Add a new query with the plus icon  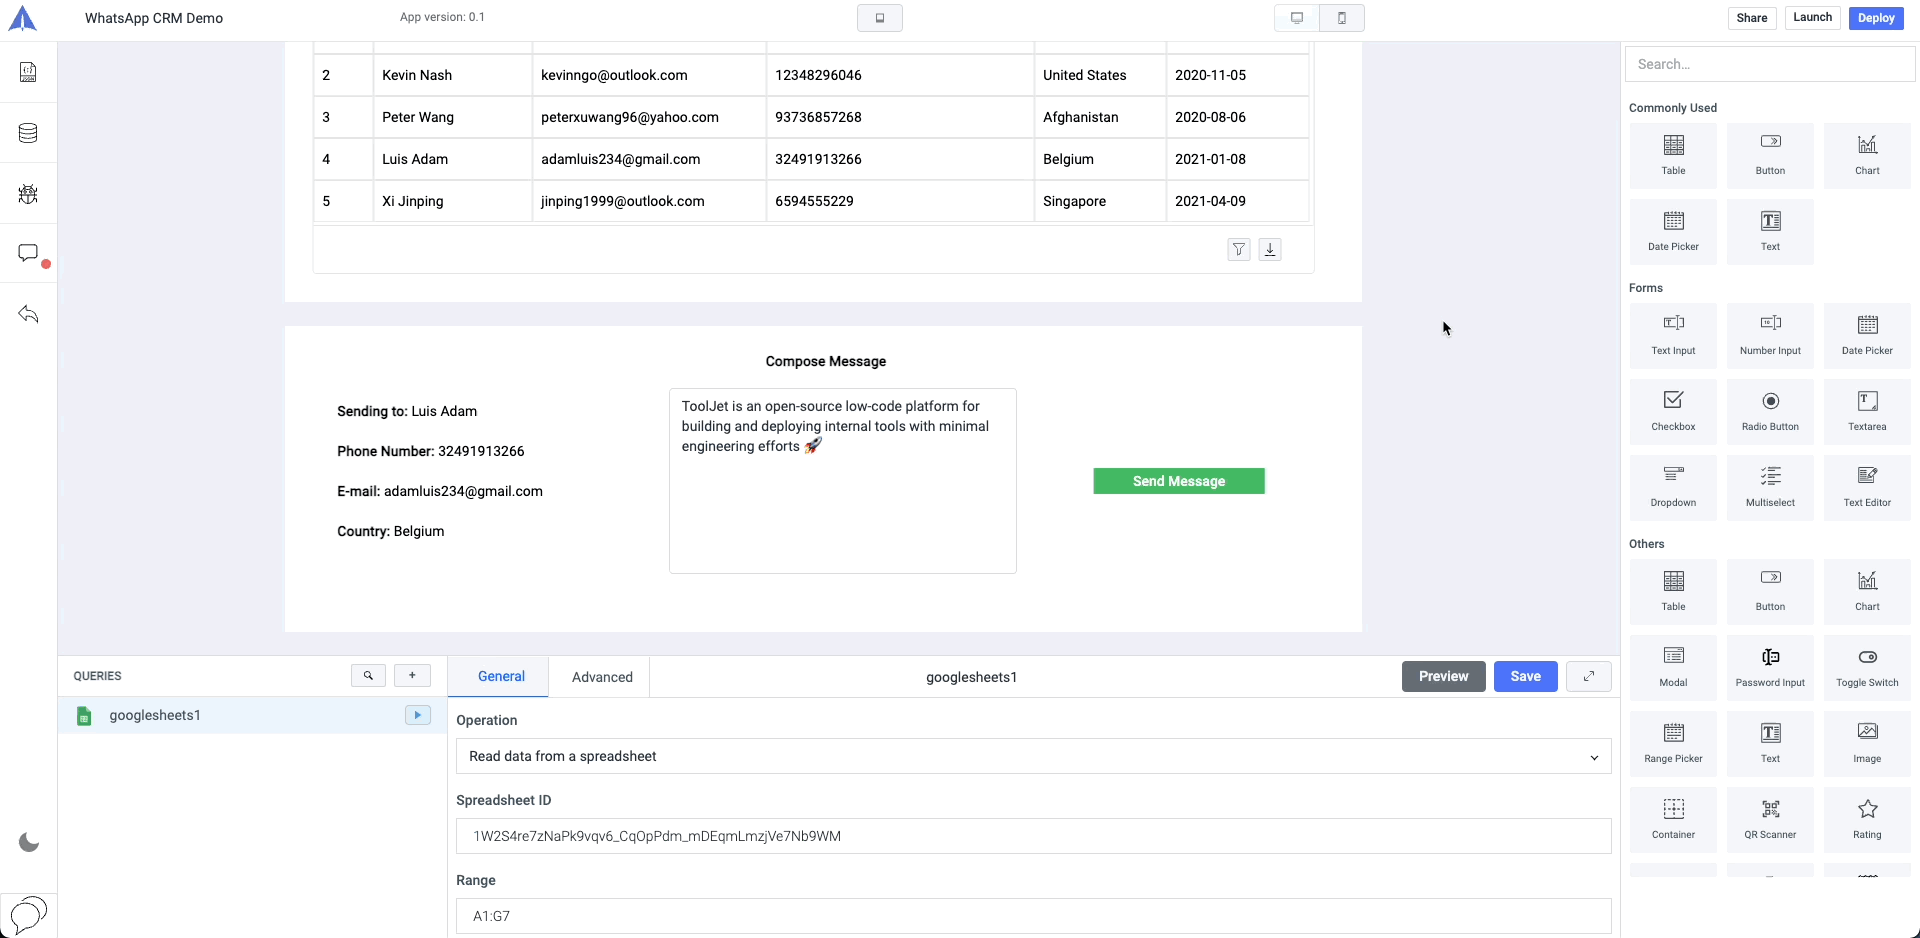tap(412, 675)
